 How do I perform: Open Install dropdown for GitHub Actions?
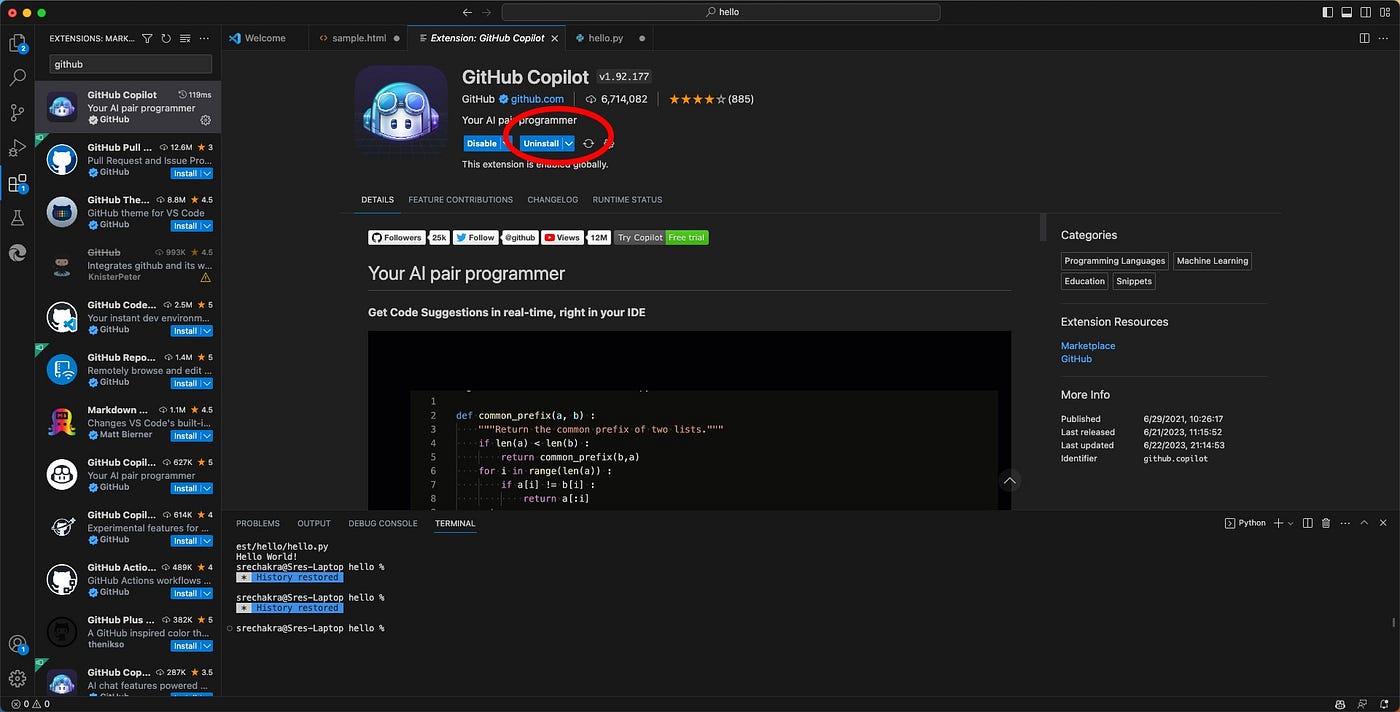tap(206, 593)
